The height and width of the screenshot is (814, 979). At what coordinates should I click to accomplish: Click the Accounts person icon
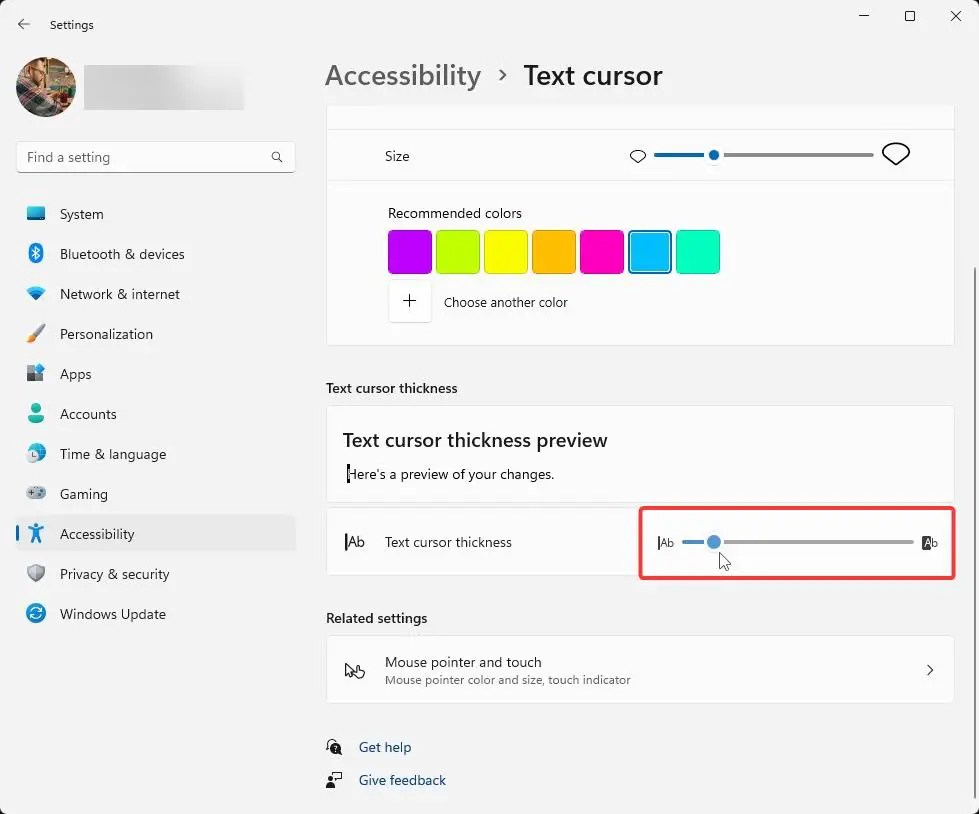click(36, 413)
